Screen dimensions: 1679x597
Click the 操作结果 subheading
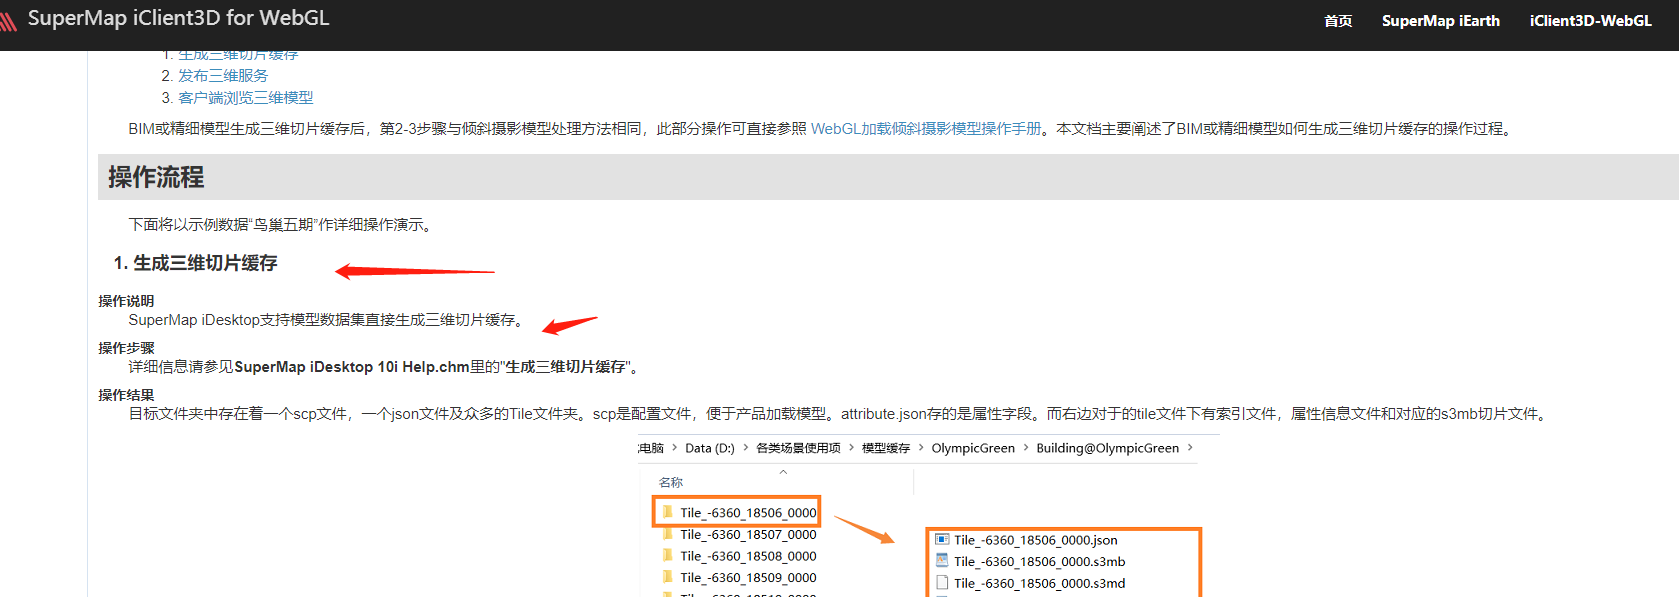point(126,395)
